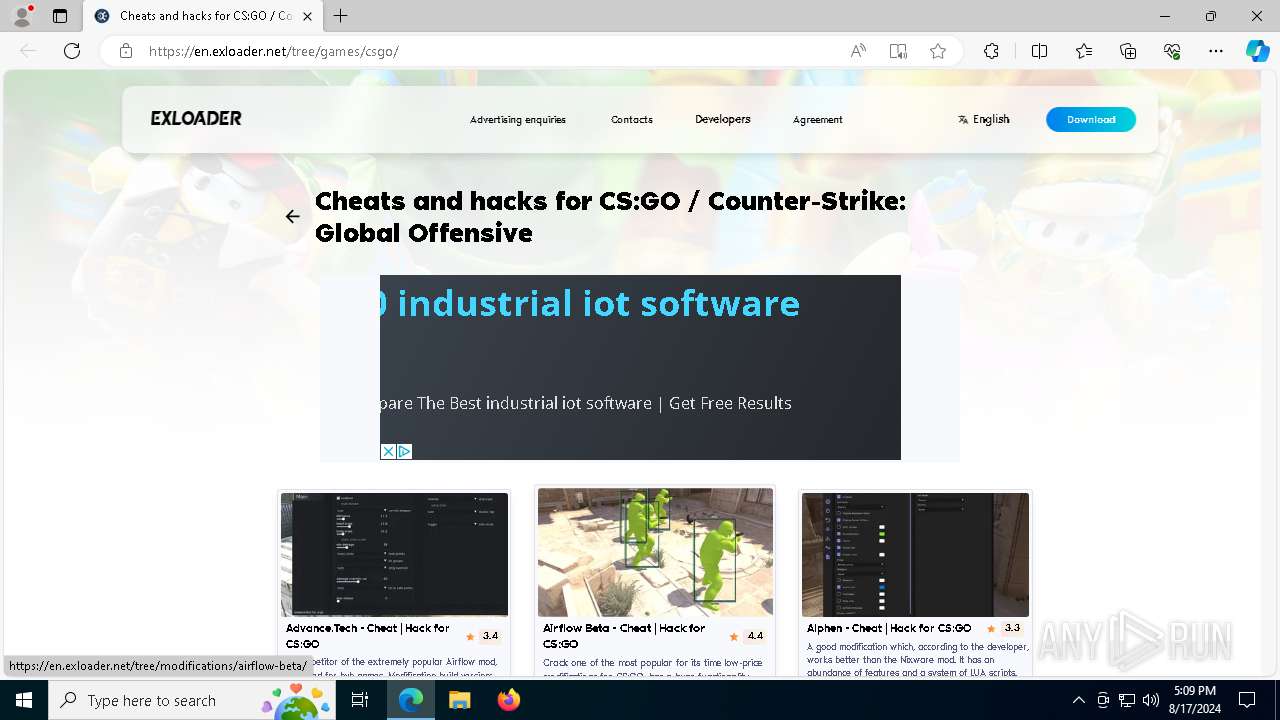Launch Firefox from taskbar
This screenshot has height=720, width=1280.
coord(509,700)
